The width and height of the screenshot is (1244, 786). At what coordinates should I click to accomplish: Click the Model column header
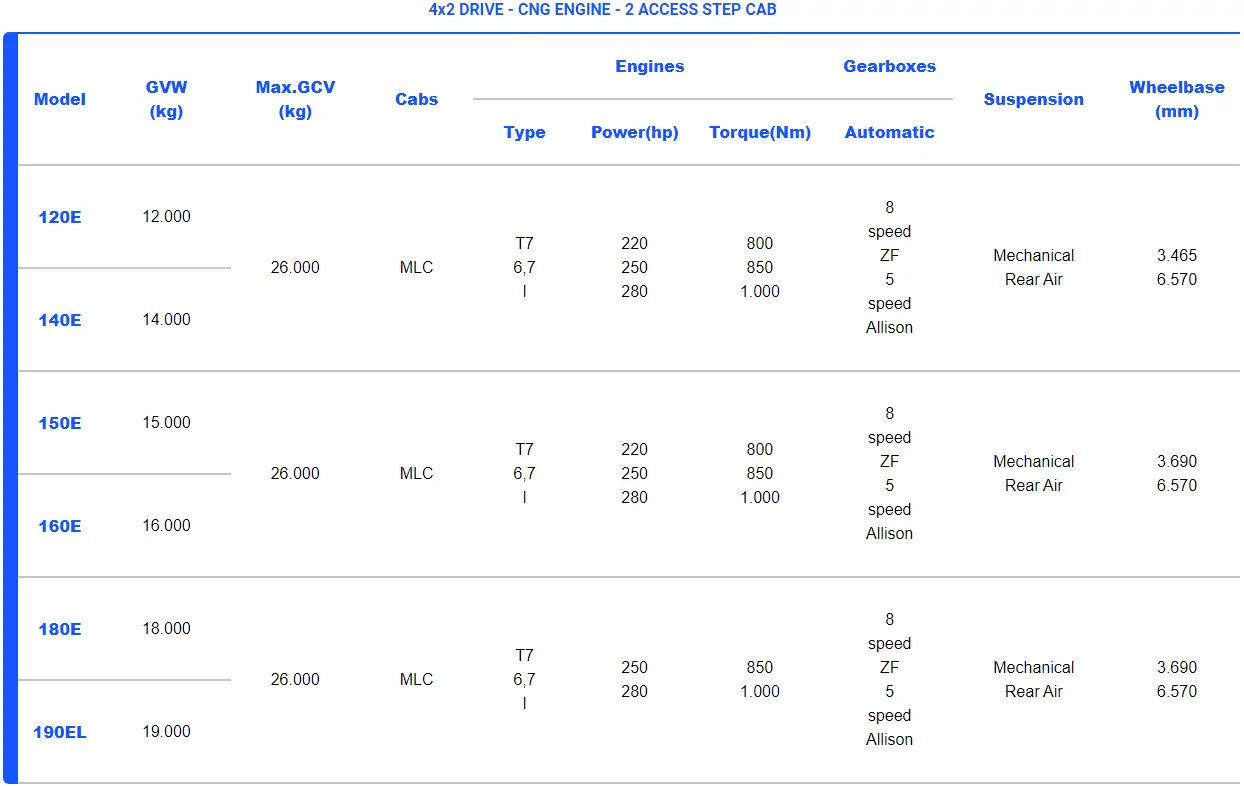point(59,99)
